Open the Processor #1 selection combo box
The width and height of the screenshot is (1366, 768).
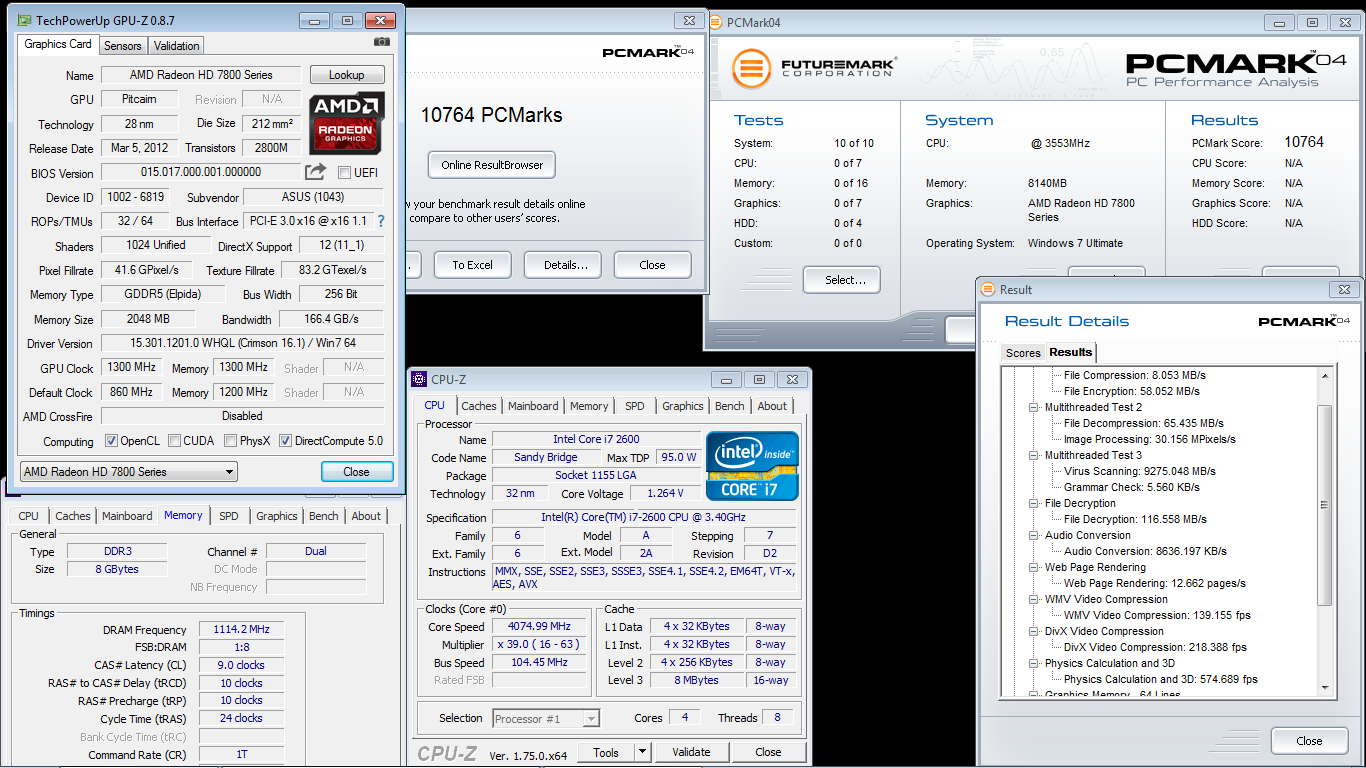(546, 718)
